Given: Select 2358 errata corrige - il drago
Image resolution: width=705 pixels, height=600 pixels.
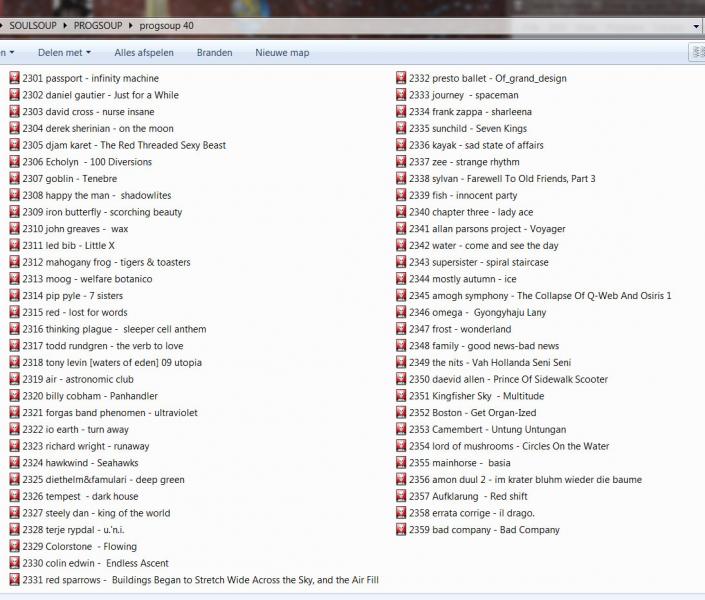Looking at the screenshot, I should click(x=465, y=513).
